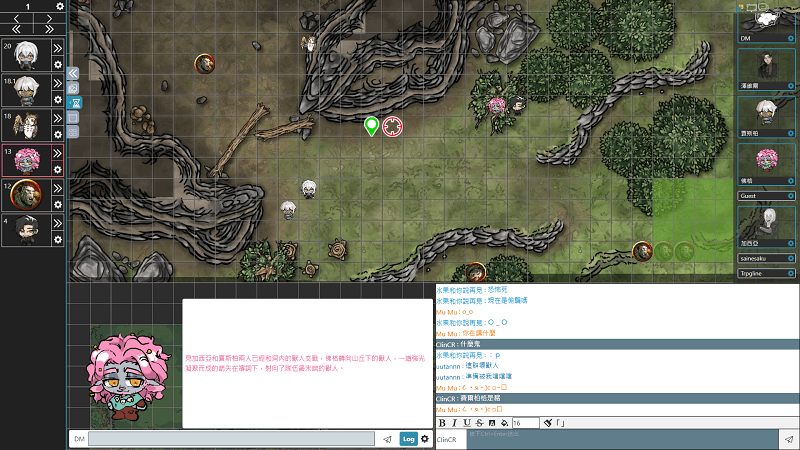Click the clear formatting brush icon
This screenshot has height=450, width=800.
547,423
